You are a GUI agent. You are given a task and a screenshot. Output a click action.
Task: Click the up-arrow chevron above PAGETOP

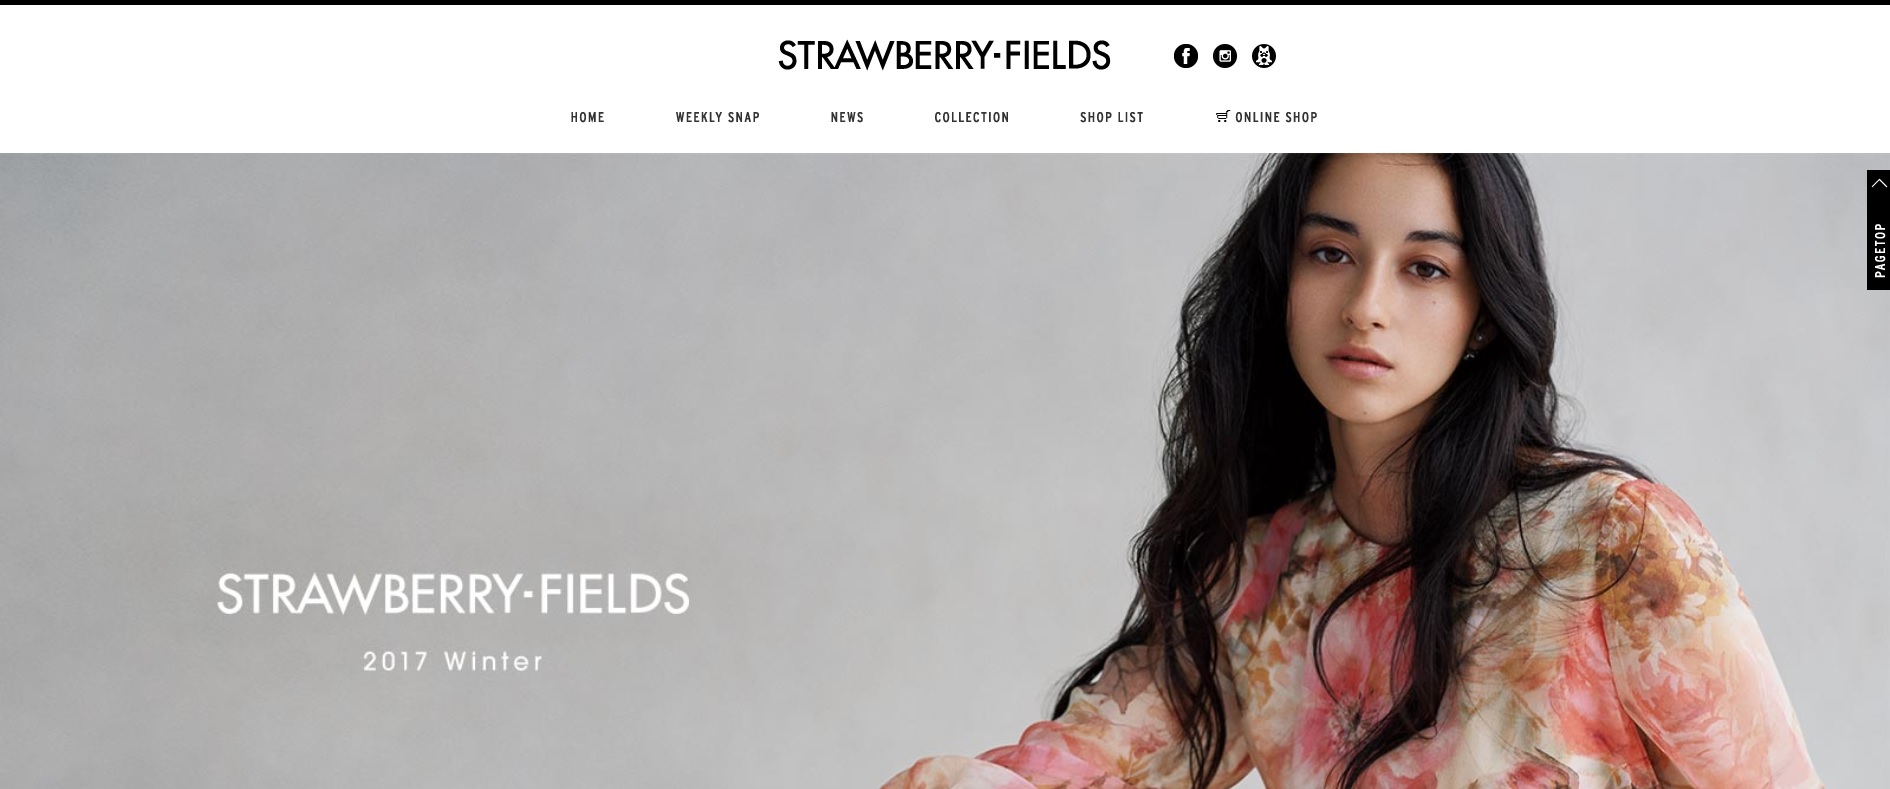coord(1878,183)
